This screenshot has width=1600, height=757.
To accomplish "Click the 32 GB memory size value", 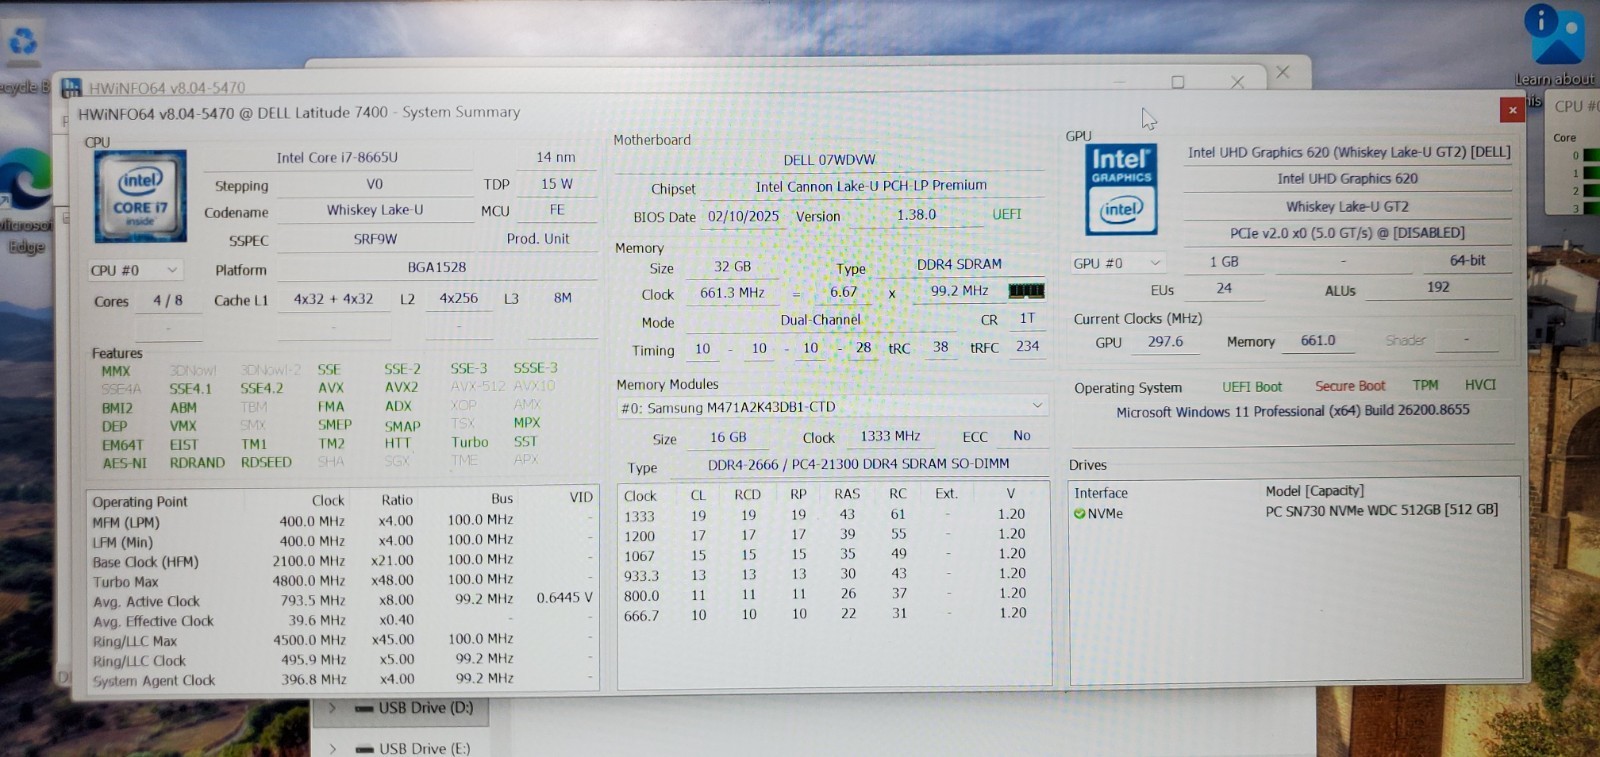I will click(x=732, y=267).
